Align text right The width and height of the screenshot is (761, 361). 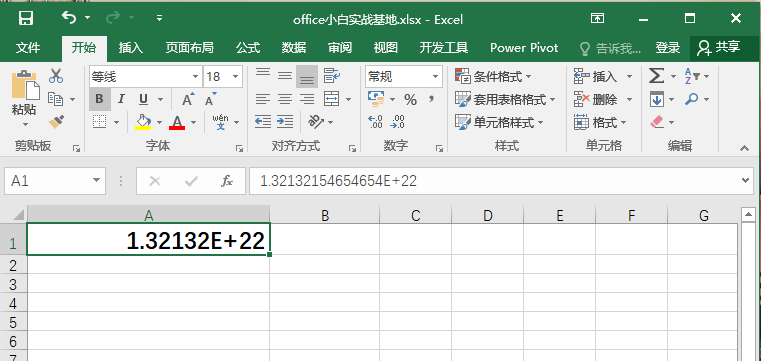[307, 99]
